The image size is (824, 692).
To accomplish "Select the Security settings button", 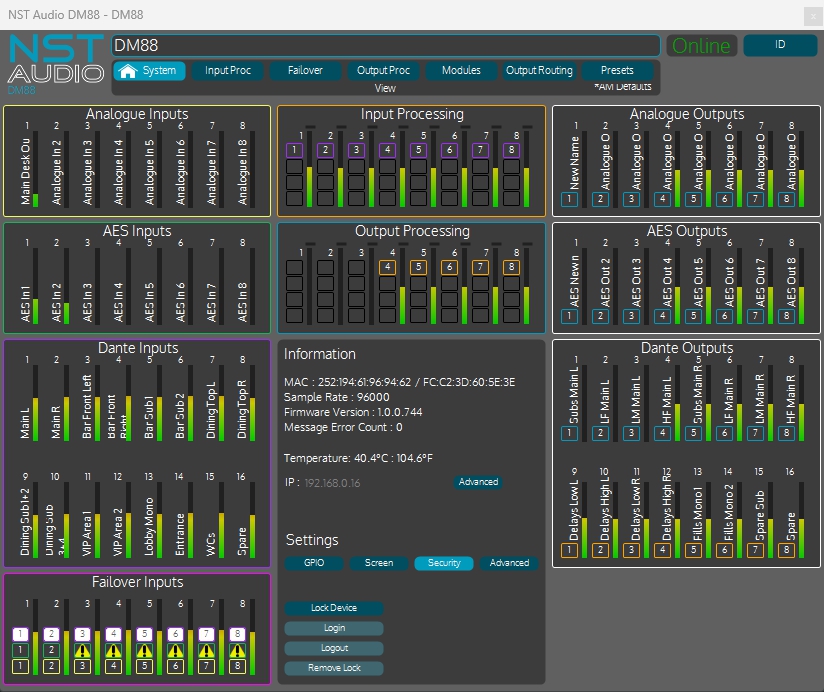I will pyautogui.click(x=444, y=563).
